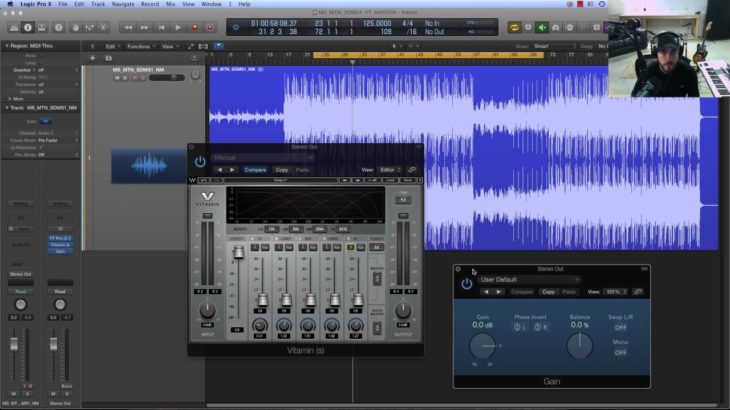This screenshot has width=730, height=410.
Task: Open Gain User Default preset dropdown
Action: [x=529, y=279]
